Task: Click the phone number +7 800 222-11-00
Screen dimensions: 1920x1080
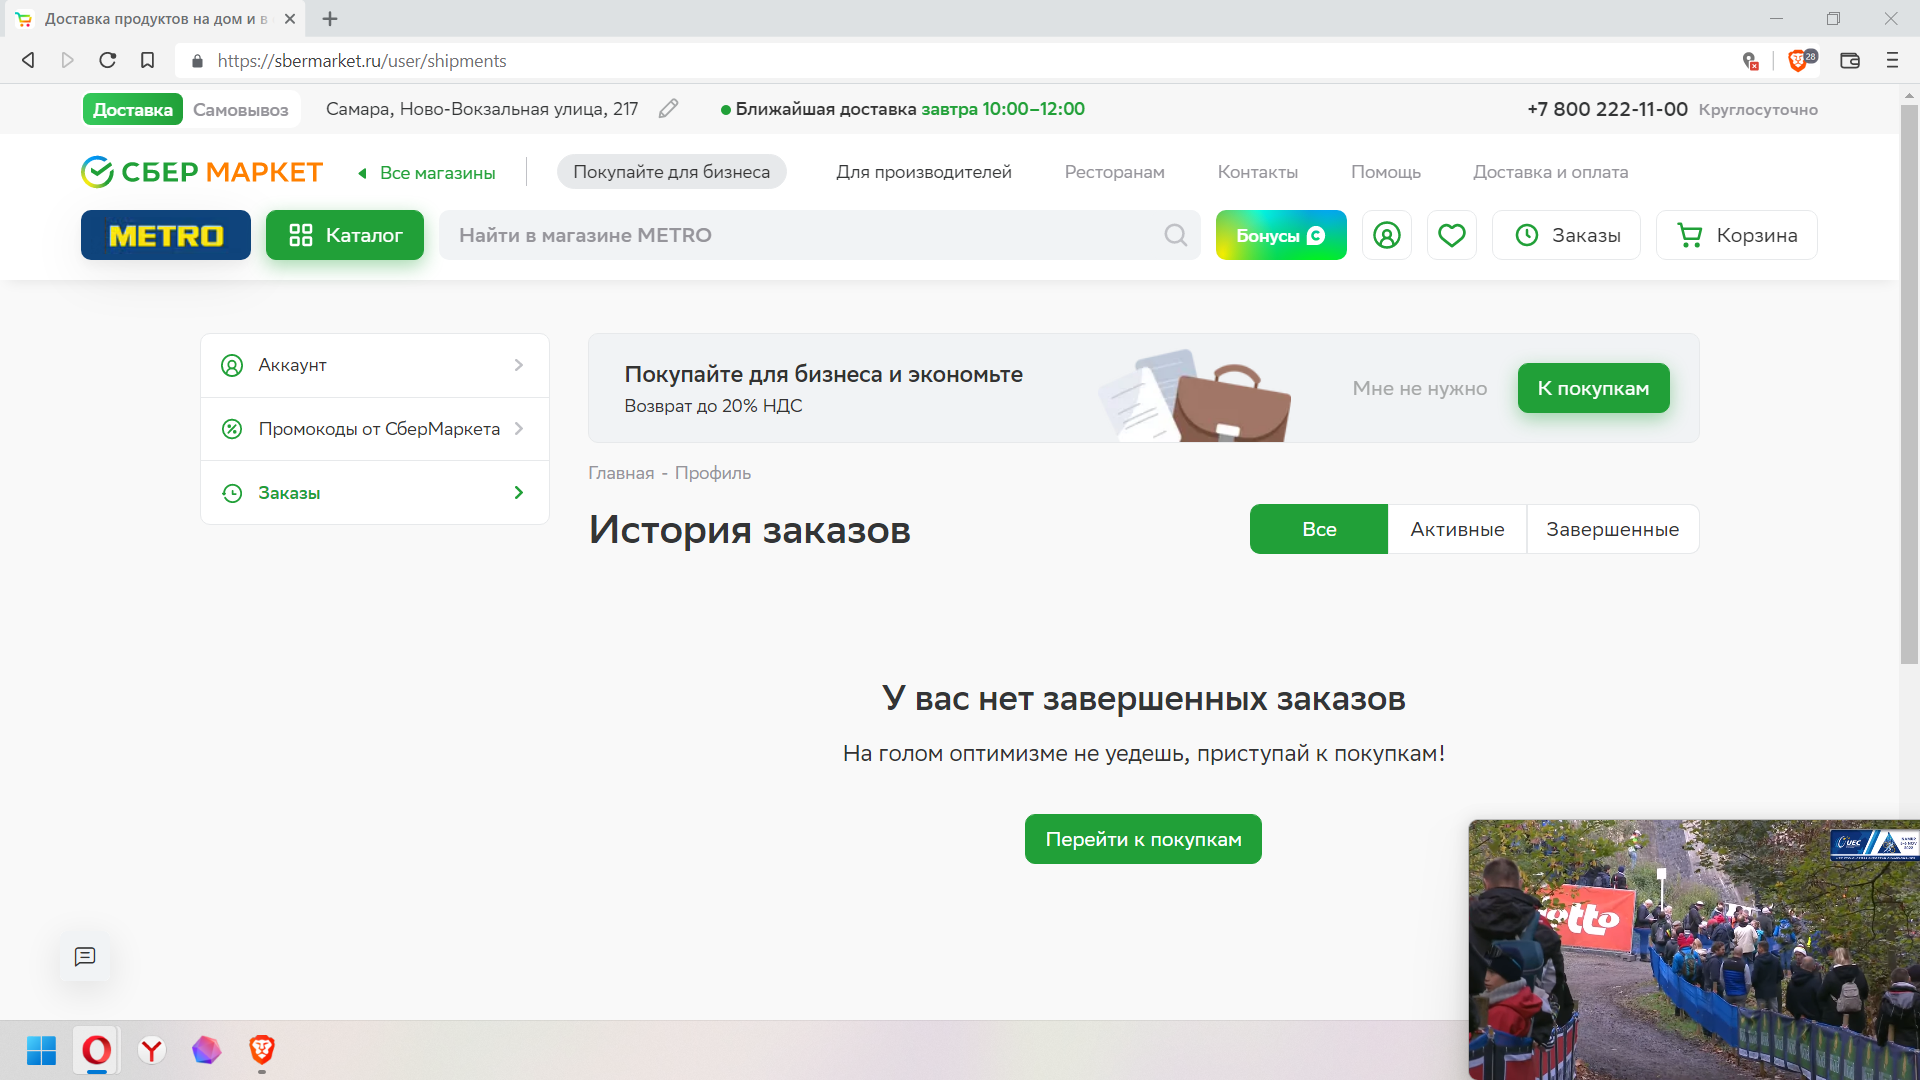Action: coord(1607,109)
